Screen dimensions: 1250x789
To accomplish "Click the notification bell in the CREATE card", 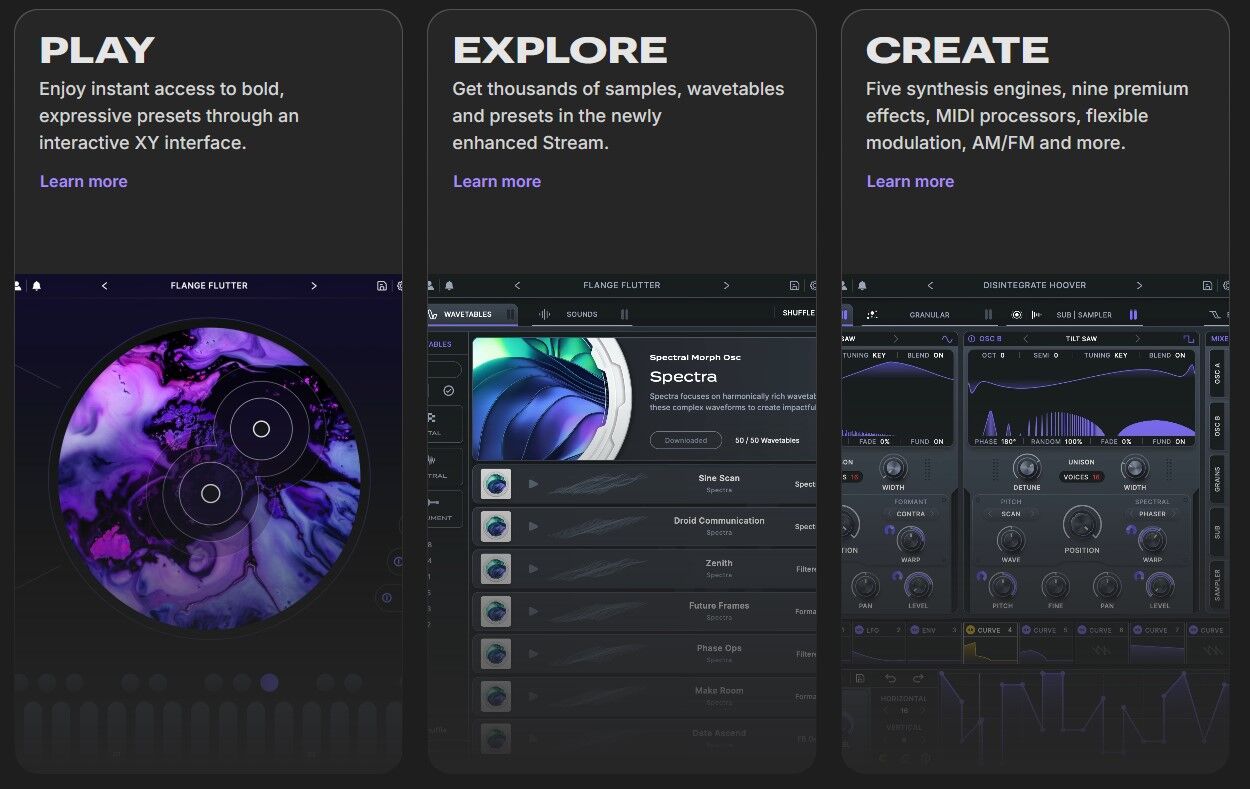I will tap(862, 286).
